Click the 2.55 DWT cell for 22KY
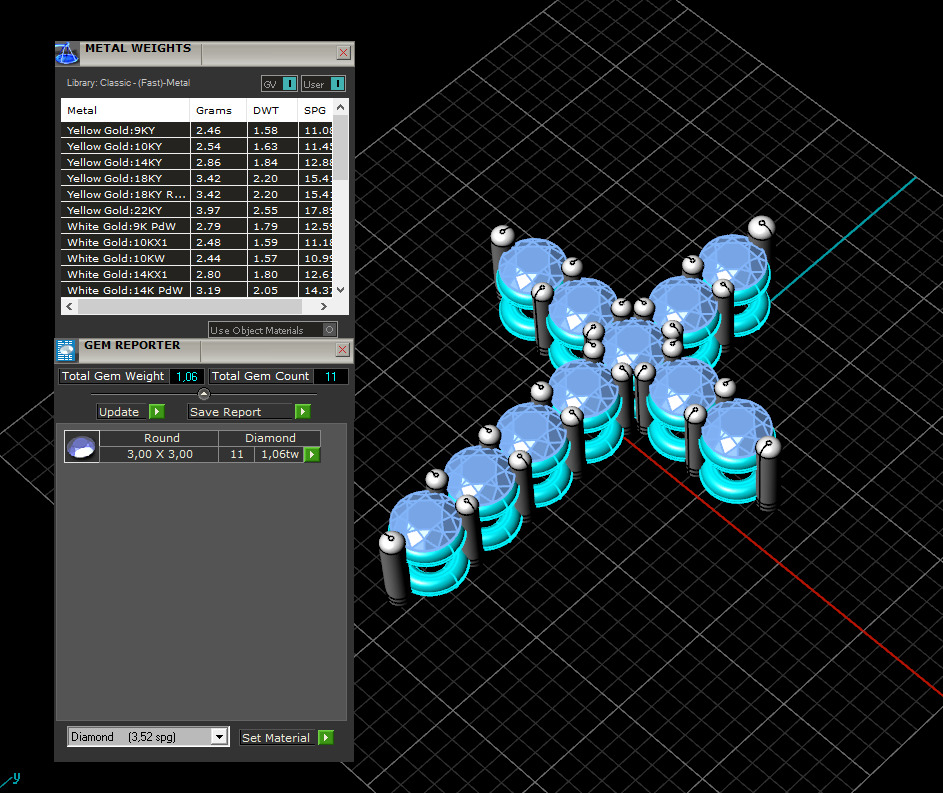Screen dimensions: 943x793 click(x=272, y=210)
